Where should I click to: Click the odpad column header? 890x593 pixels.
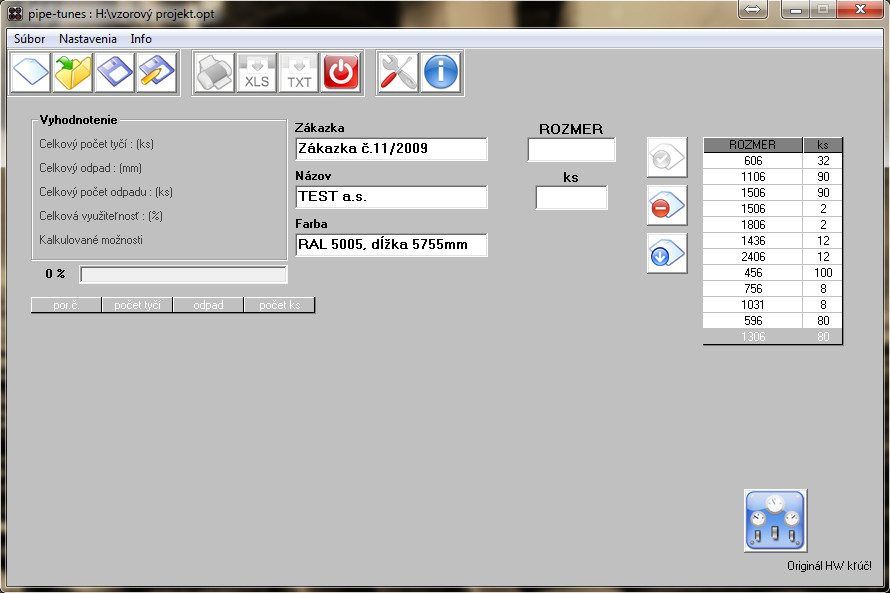[208, 305]
